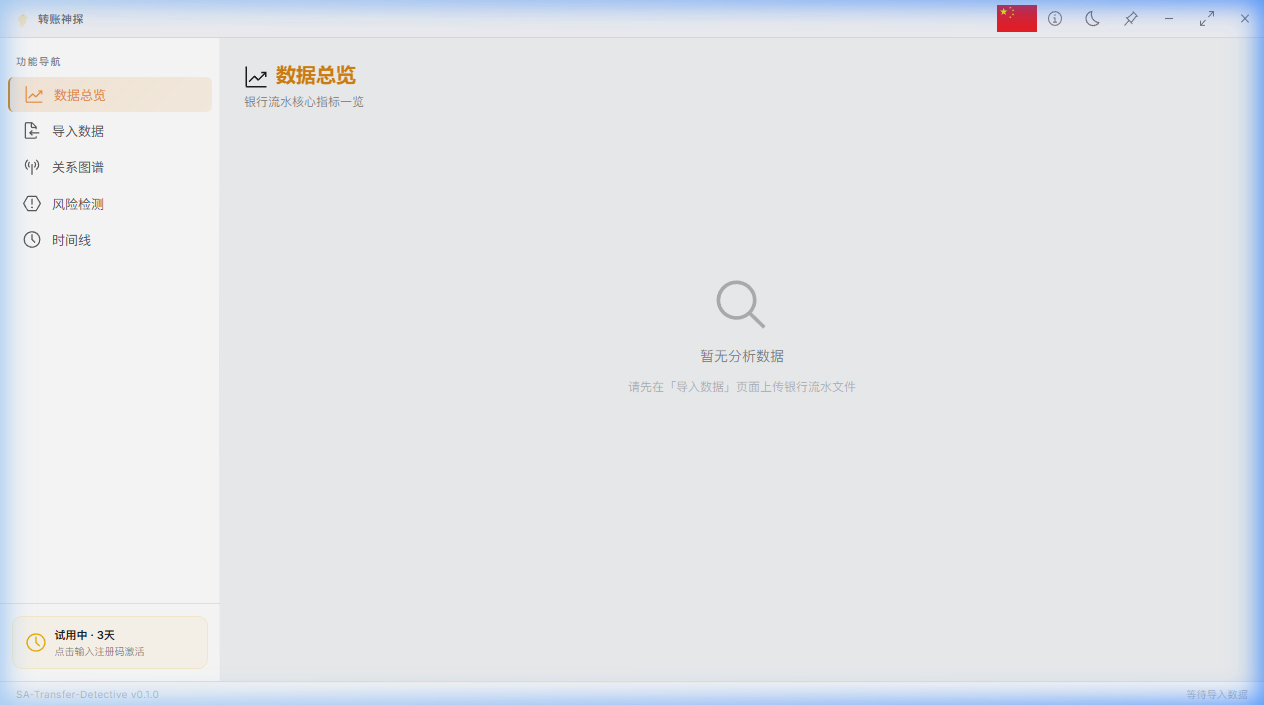Click the China flag language icon
Image resolution: width=1264 pixels, height=705 pixels.
click(x=1017, y=18)
